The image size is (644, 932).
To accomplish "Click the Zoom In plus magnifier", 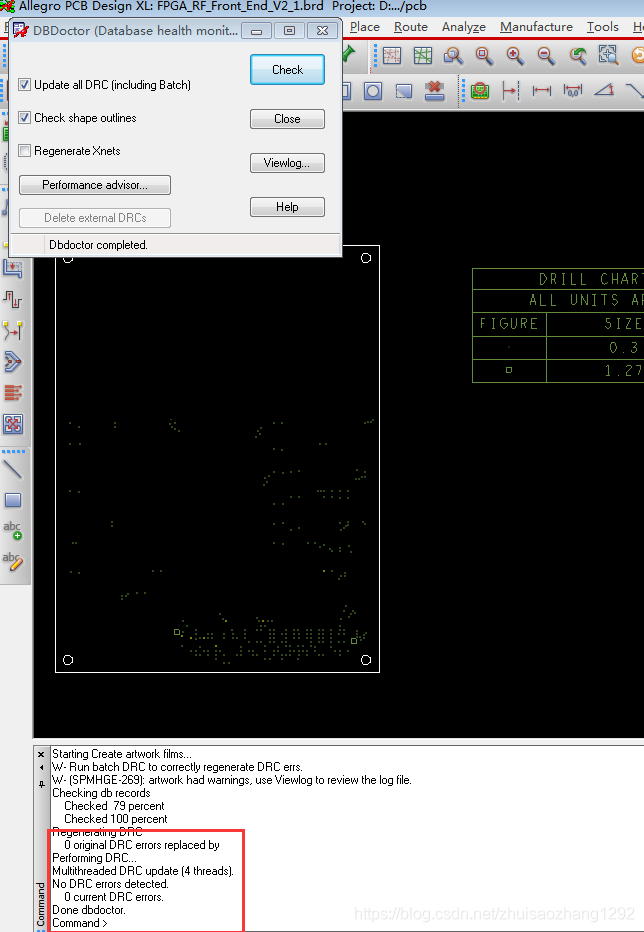I will pyautogui.click(x=515, y=56).
